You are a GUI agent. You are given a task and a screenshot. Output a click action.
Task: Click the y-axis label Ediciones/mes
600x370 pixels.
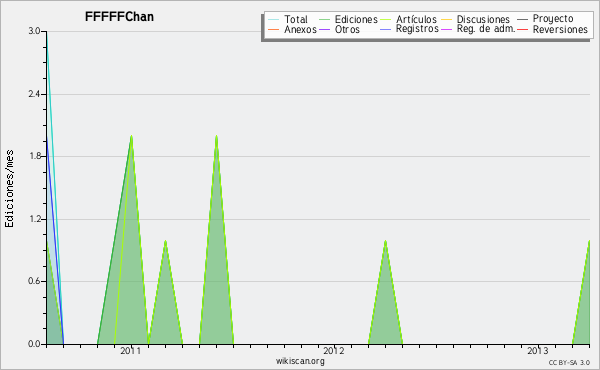(x=9, y=189)
